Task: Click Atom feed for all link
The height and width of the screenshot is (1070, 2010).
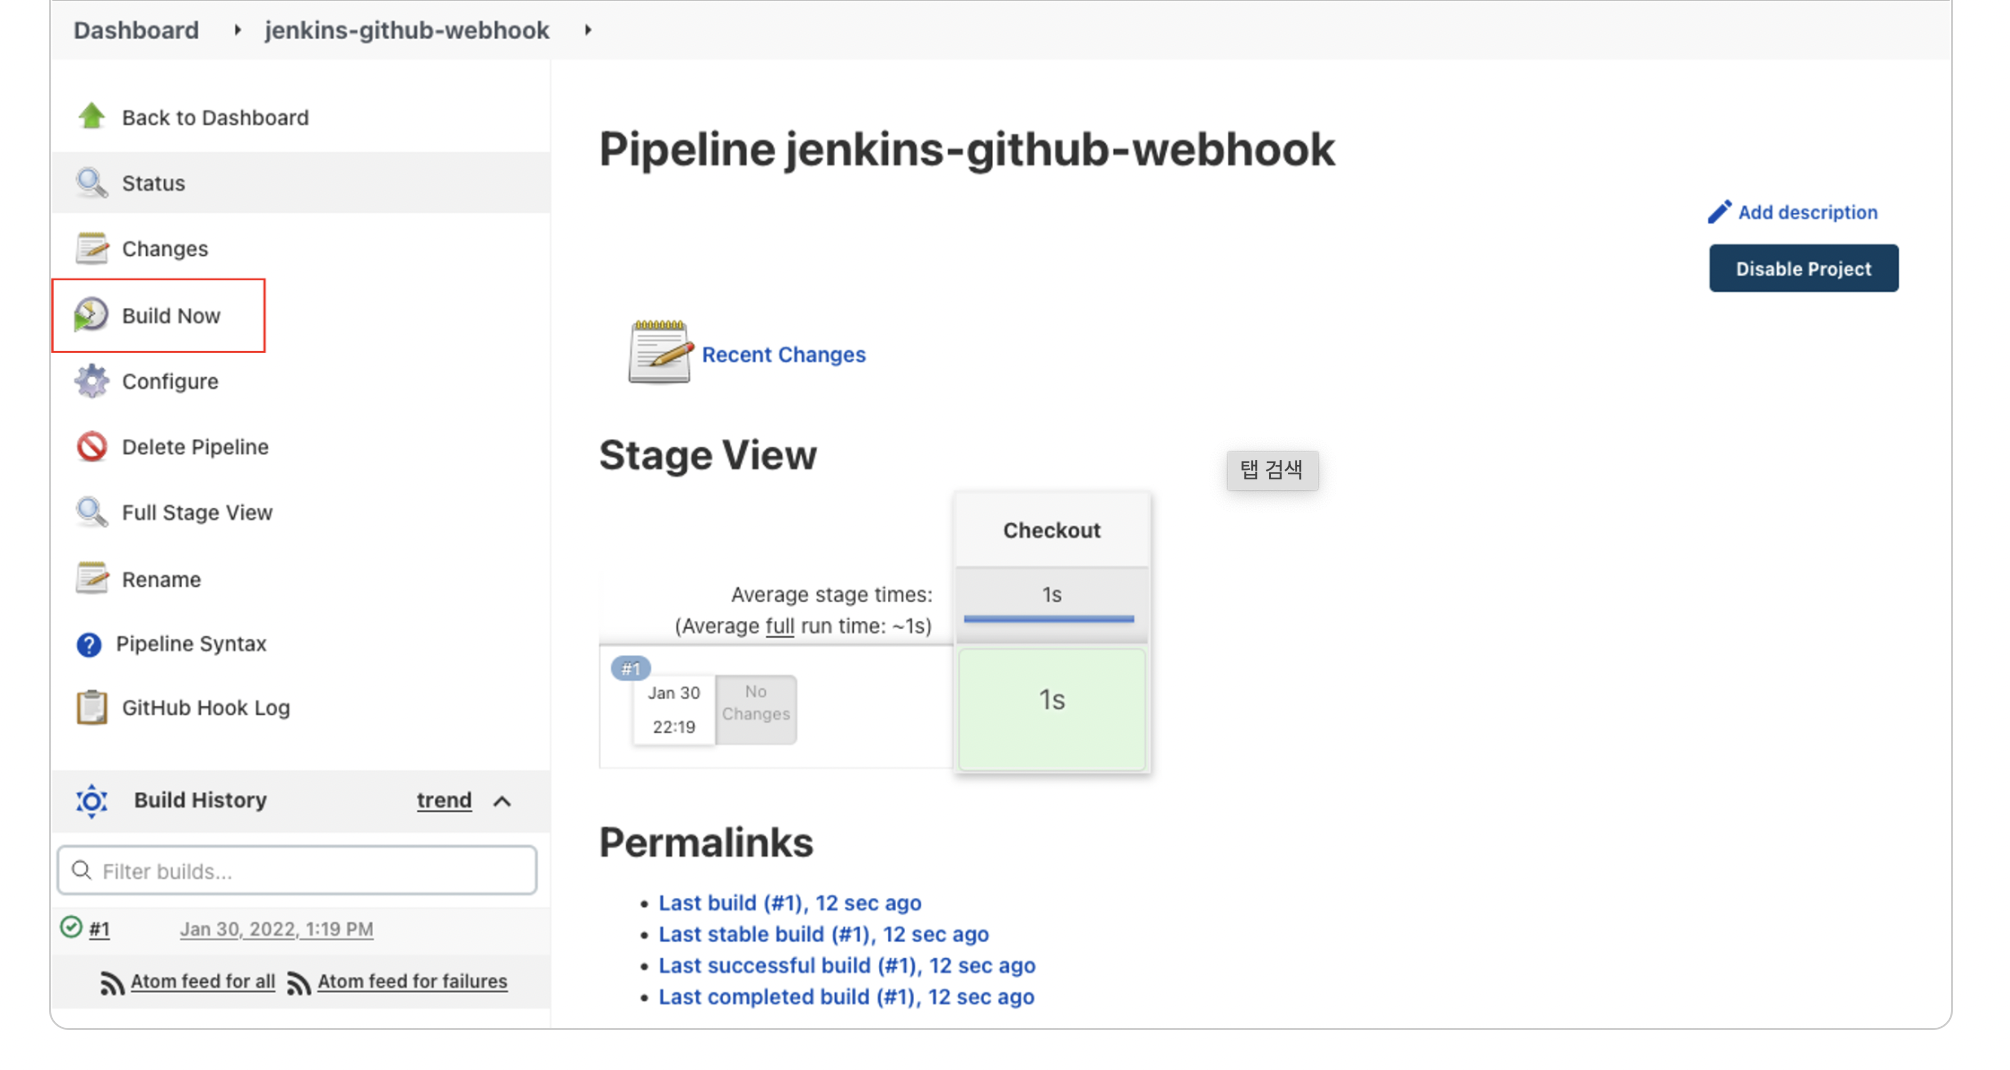Action: (x=203, y=981)
